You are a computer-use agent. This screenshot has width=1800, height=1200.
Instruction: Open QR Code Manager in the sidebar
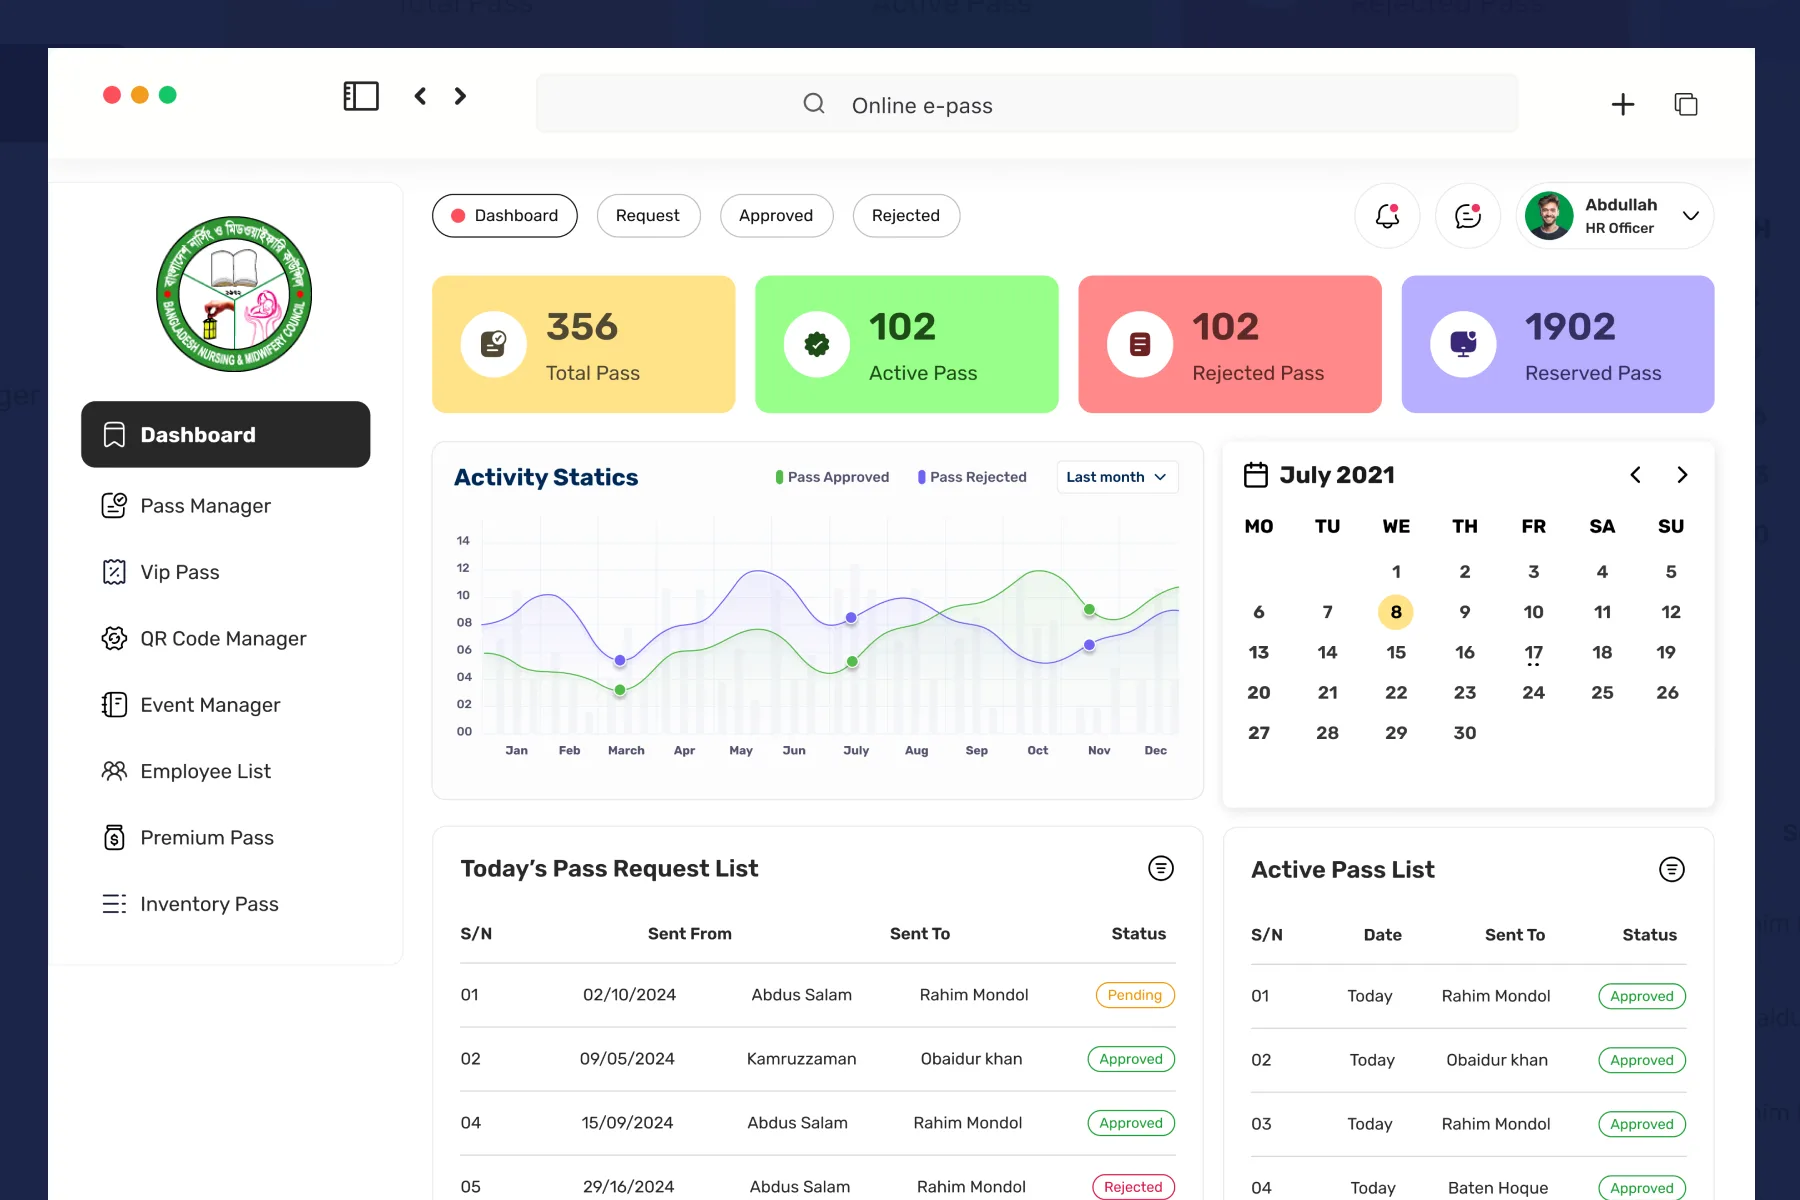tap(222, 639)
